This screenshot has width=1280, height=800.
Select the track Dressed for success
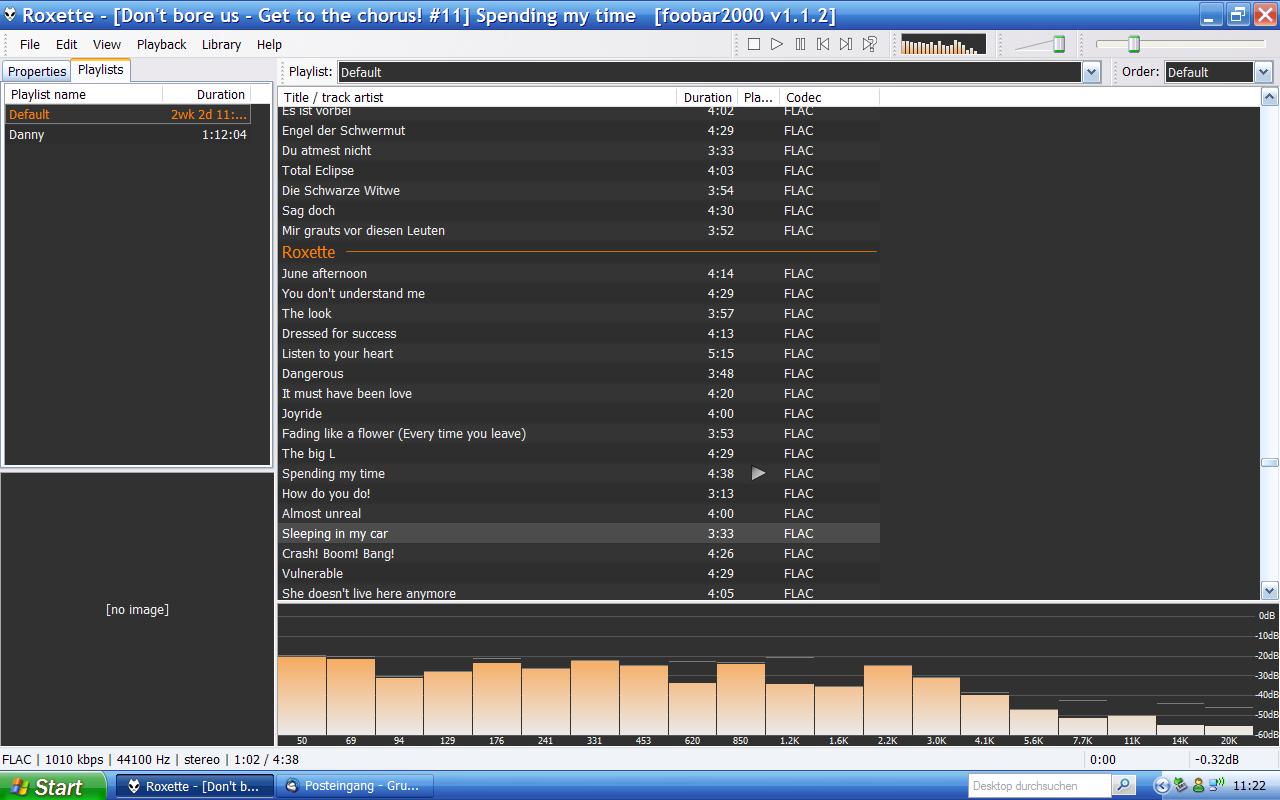(579, 333)
